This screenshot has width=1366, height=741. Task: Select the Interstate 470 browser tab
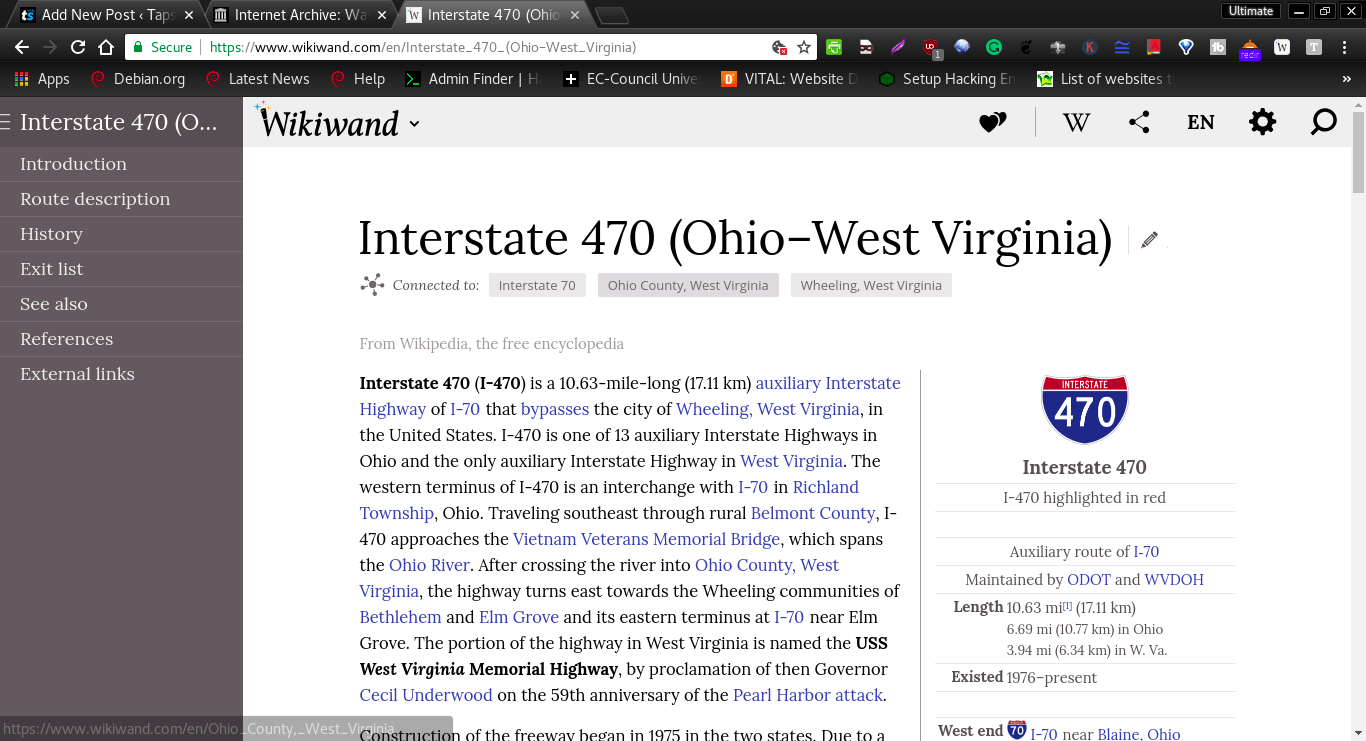click(494, 15)
